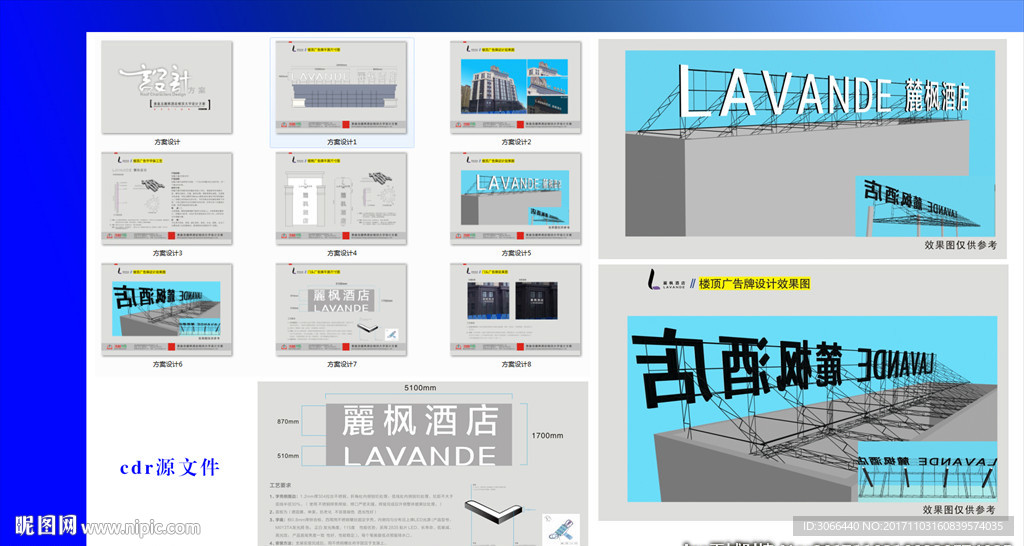Click the 方案设计3 file name label
Screen dimensions: 1024x546
pos(167,253)
